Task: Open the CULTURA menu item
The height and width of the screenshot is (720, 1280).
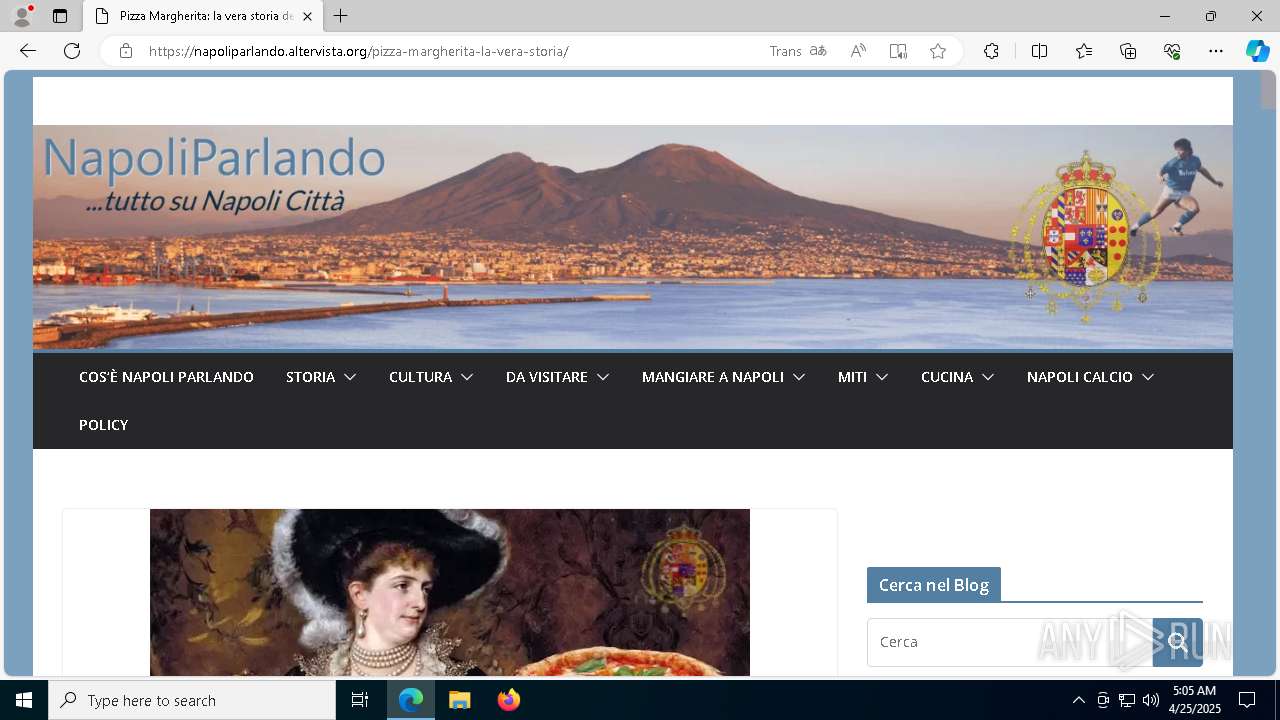Action: (420, 377)
